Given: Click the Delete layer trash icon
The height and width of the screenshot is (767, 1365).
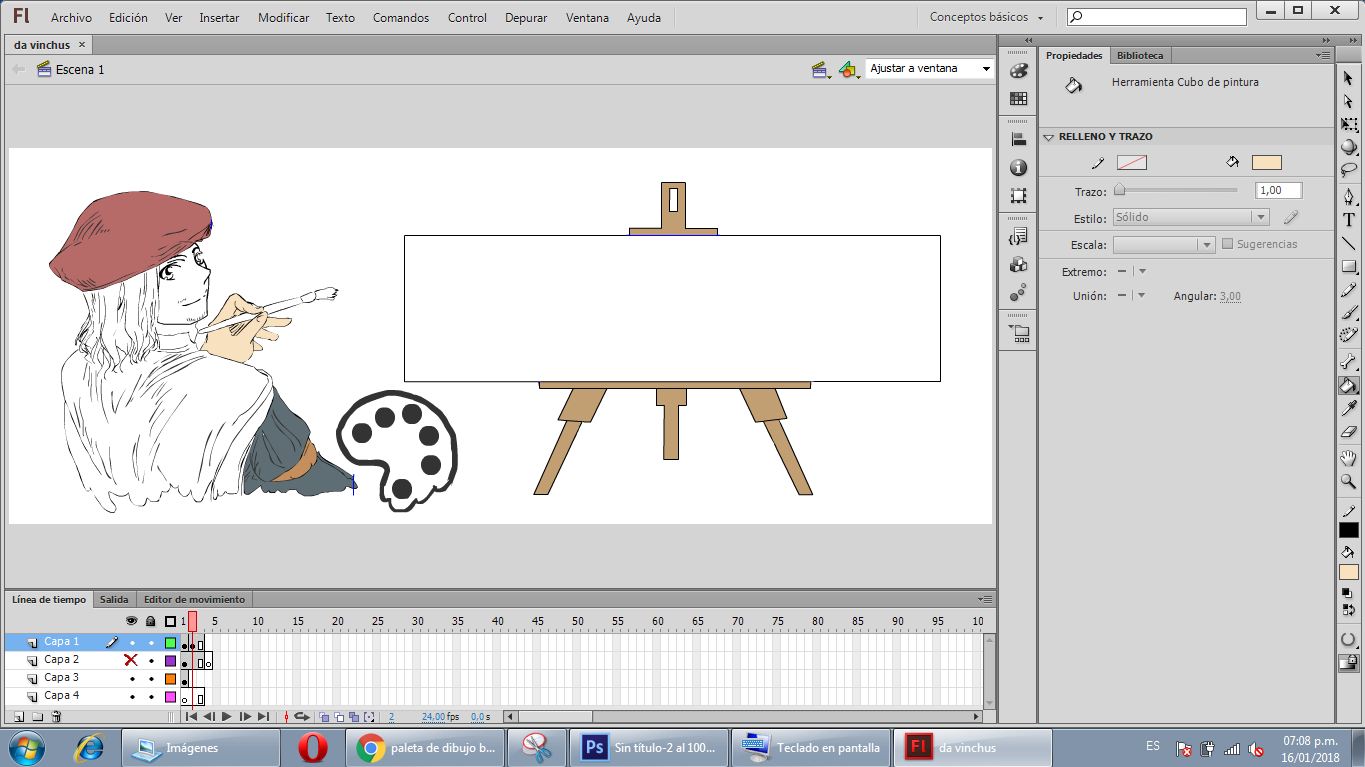Looking at the screenshot, I should pos(56,716).
